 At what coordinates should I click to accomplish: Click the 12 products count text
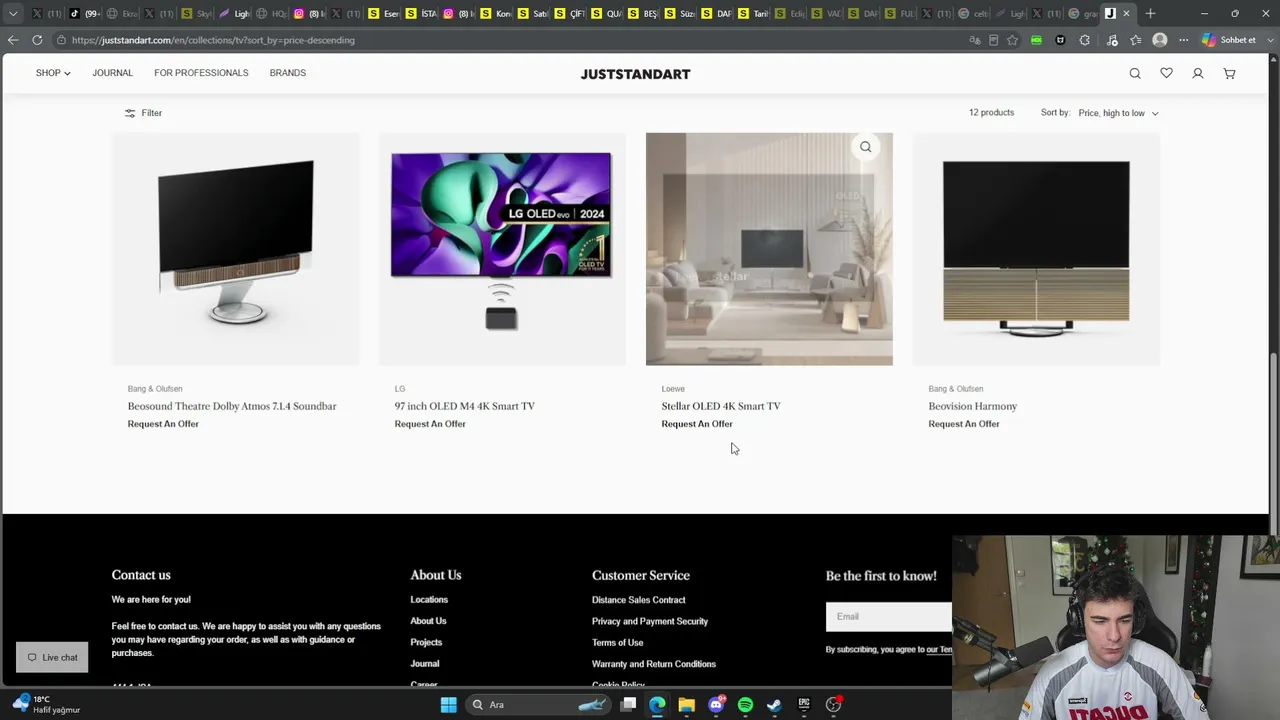tap(991, 113)
